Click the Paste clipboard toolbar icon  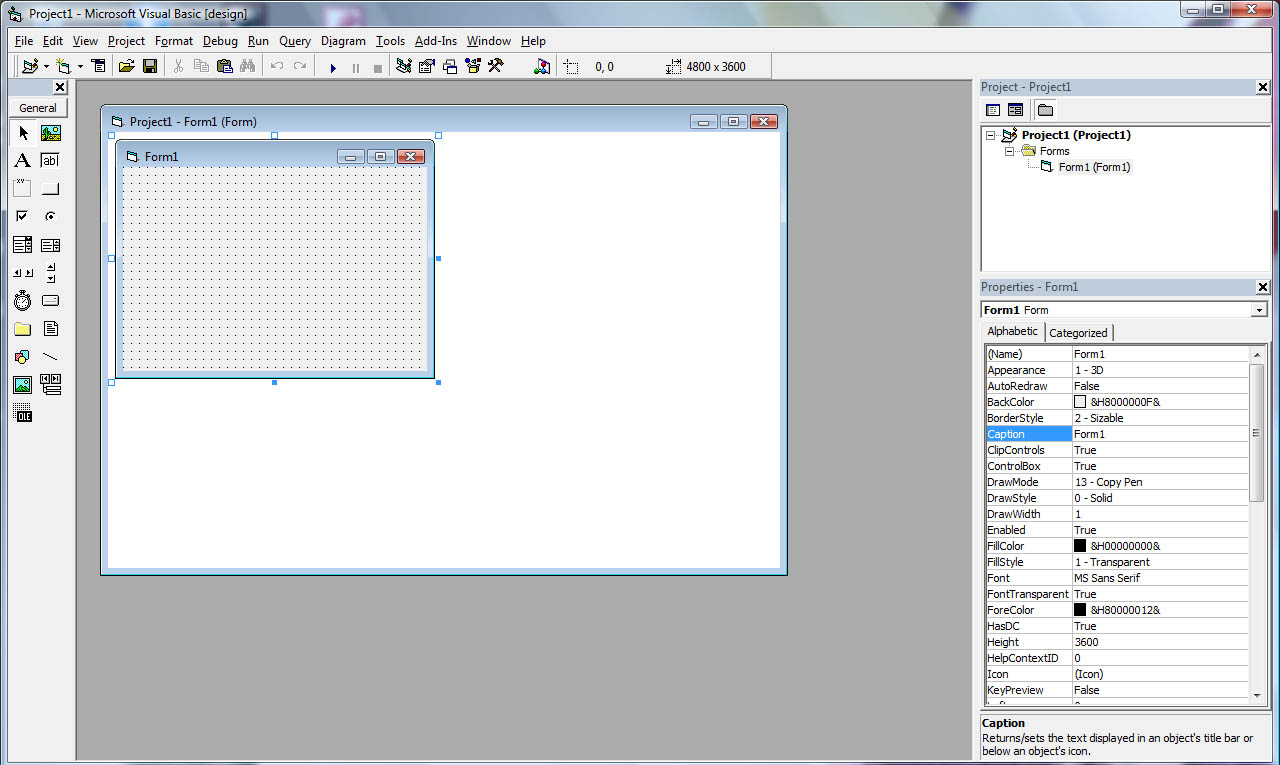[x=224, y=67]
